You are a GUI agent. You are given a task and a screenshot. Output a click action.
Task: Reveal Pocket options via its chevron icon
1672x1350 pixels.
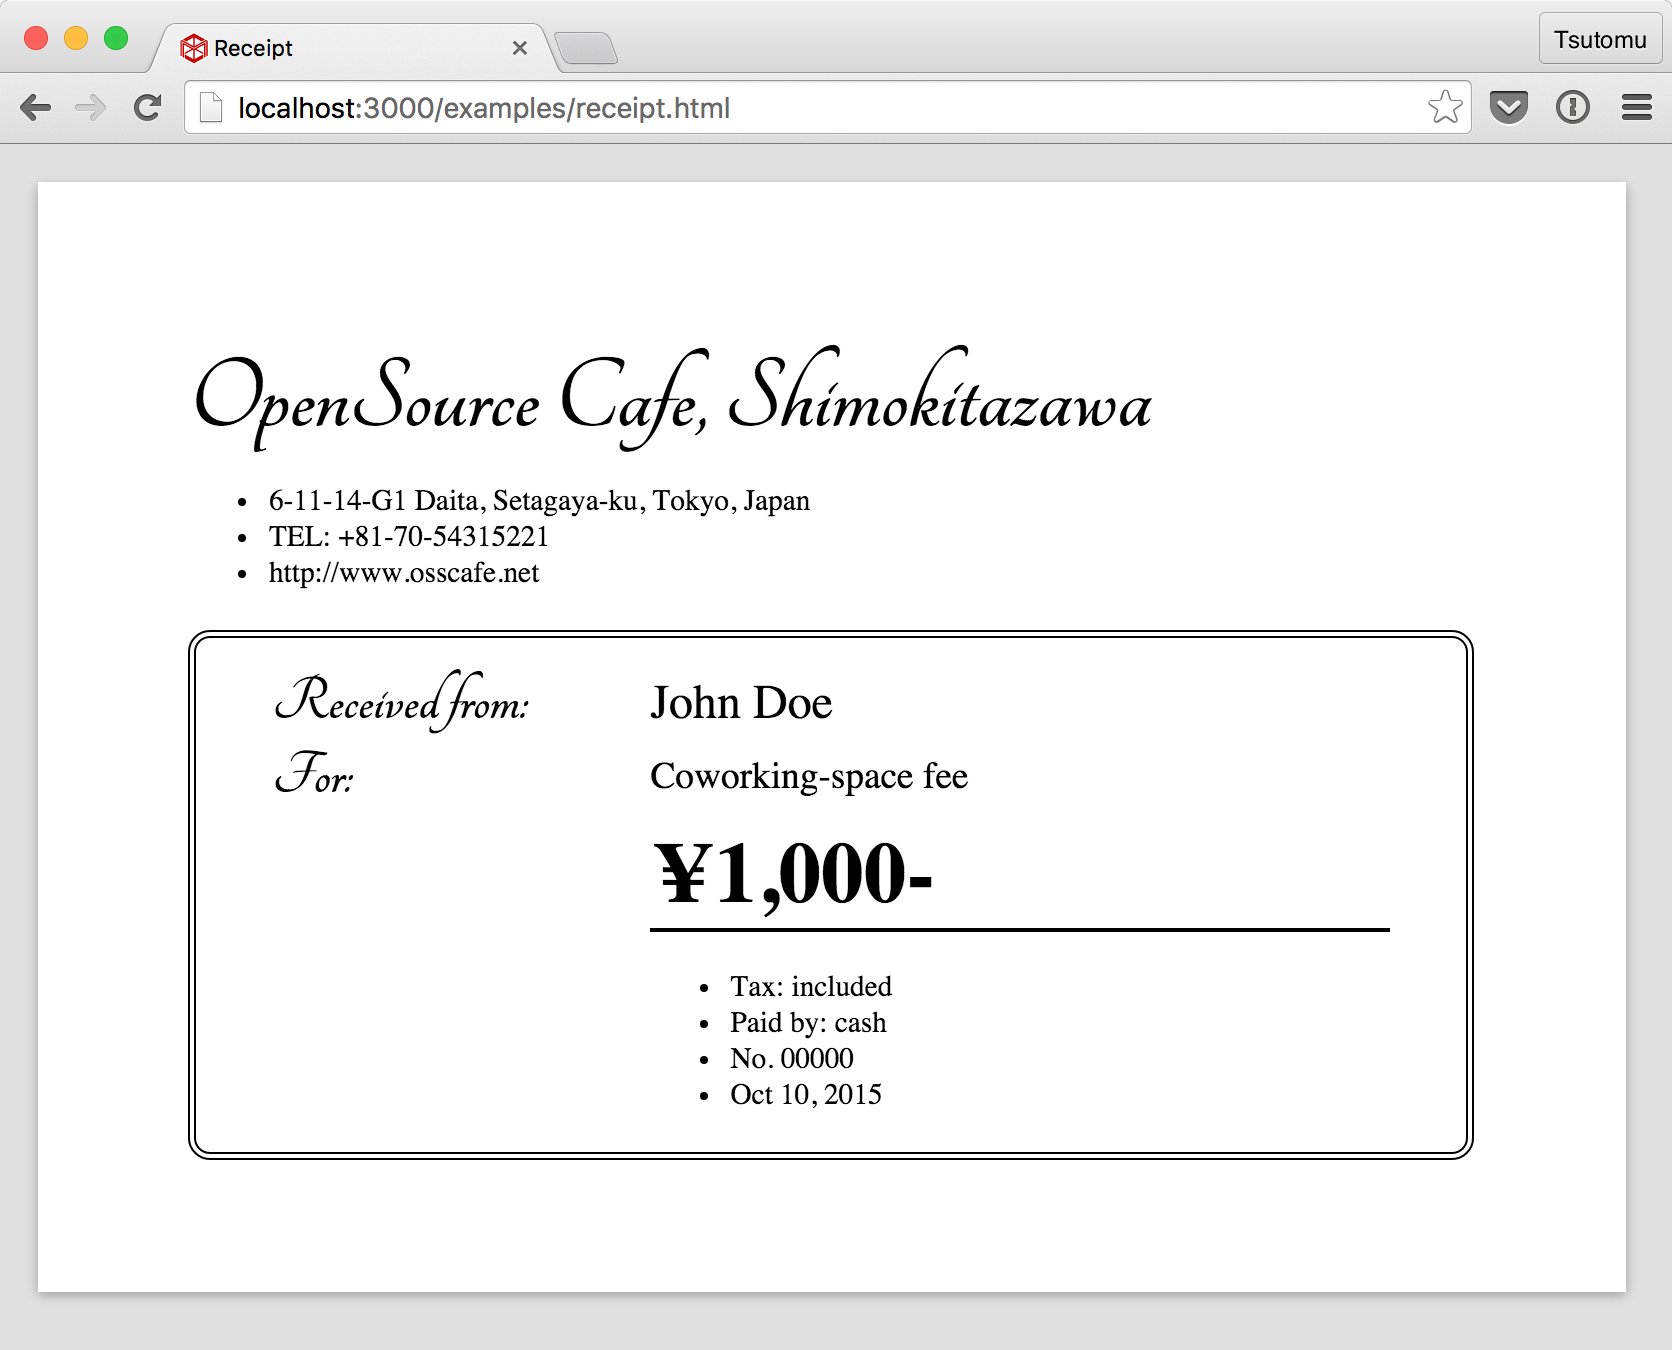pyautogui.click(x=1509, y=105)
